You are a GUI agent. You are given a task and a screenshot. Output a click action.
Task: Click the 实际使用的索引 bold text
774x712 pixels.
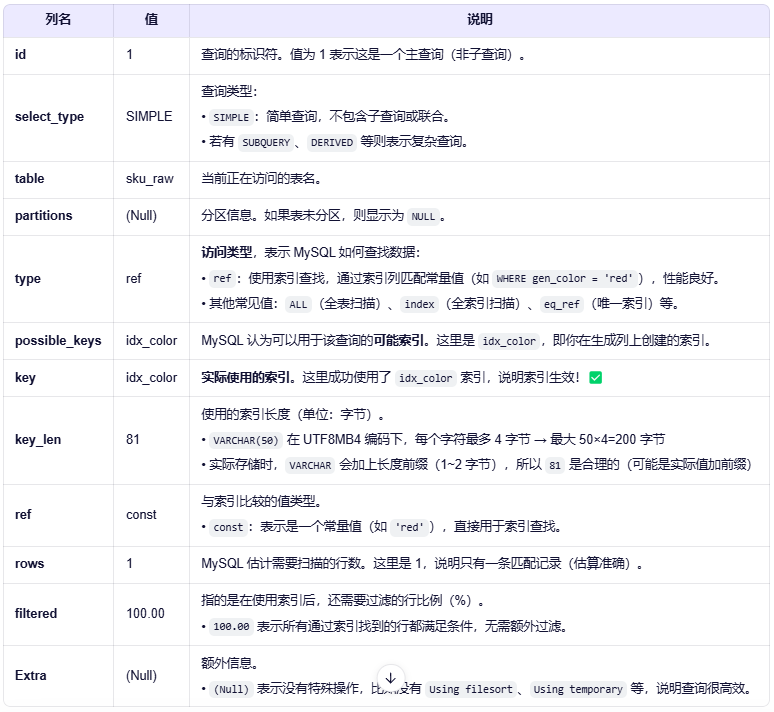coord(245,378)
